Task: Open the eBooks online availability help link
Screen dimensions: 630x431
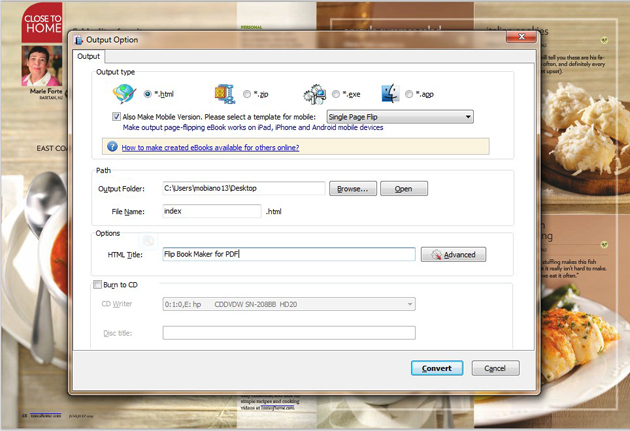Action: coord(210,147)
